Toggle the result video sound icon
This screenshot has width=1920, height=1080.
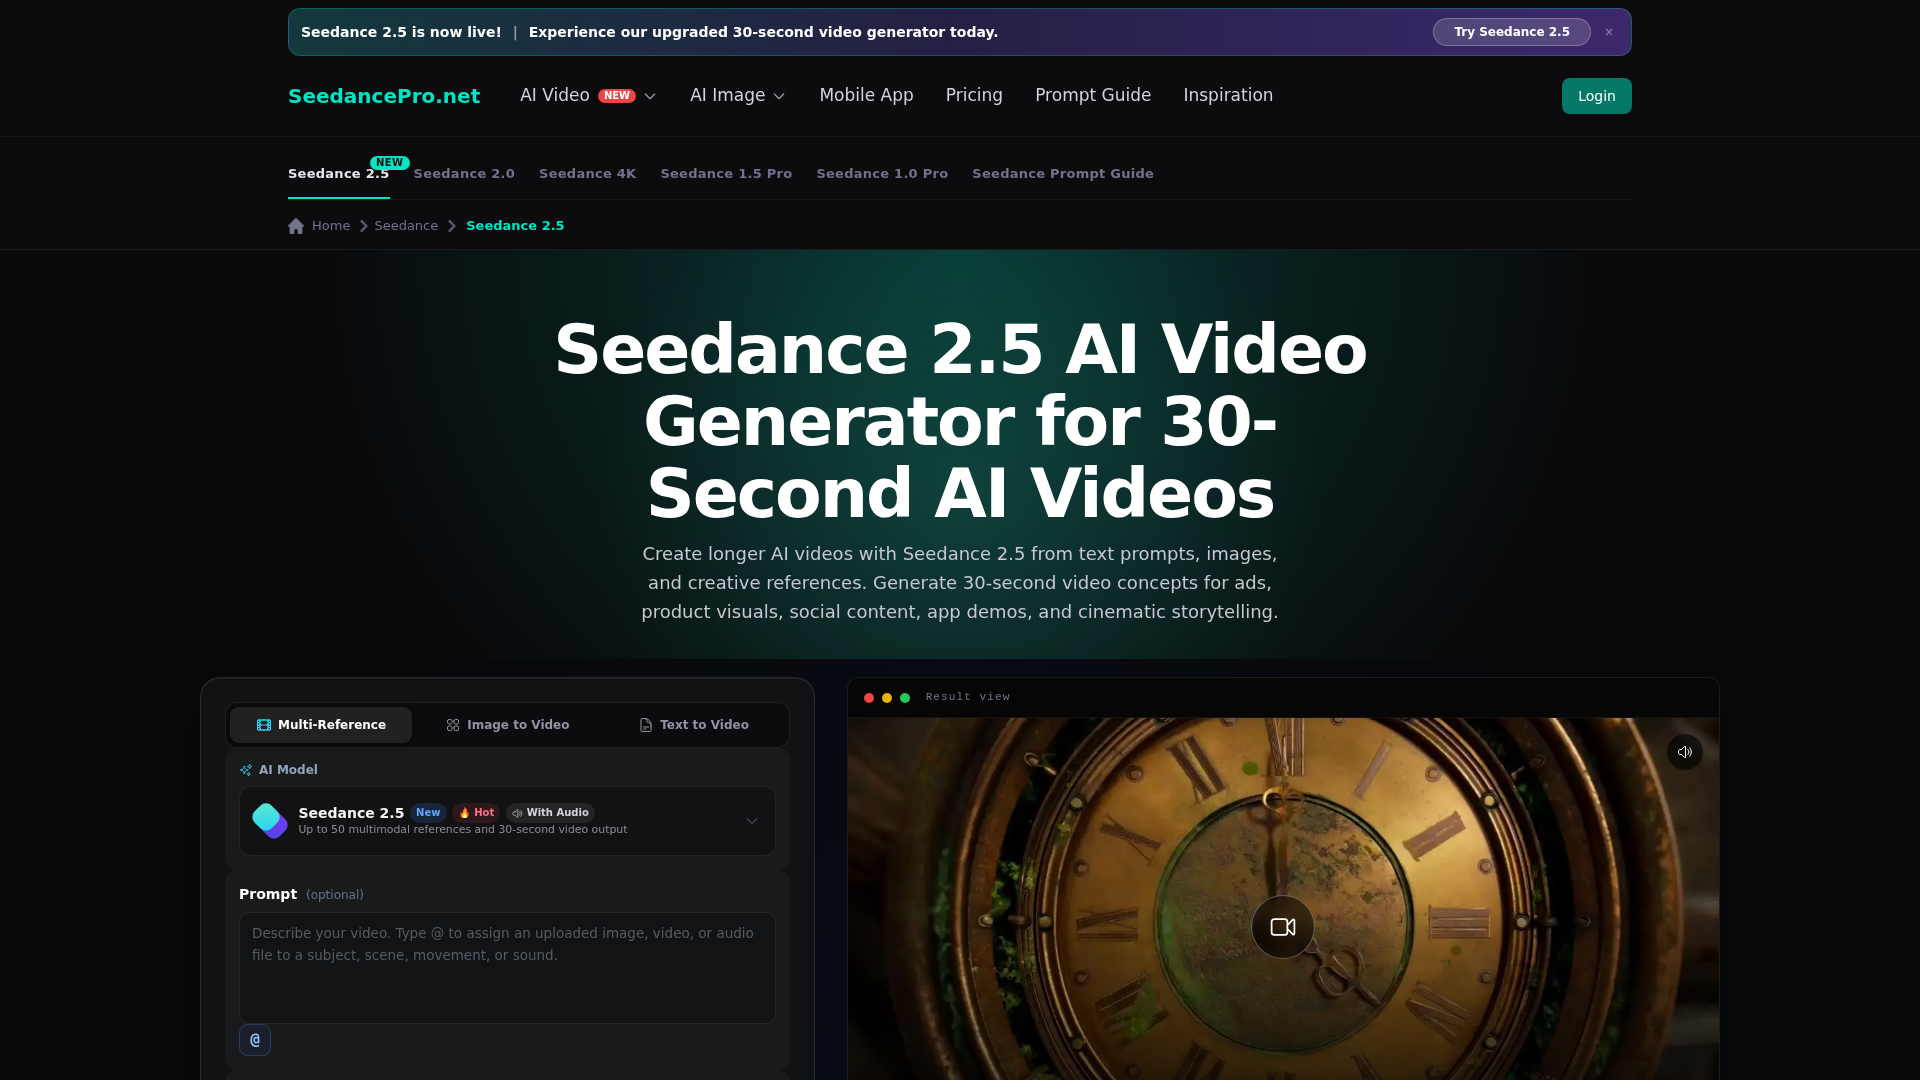tap(1685, 752)
